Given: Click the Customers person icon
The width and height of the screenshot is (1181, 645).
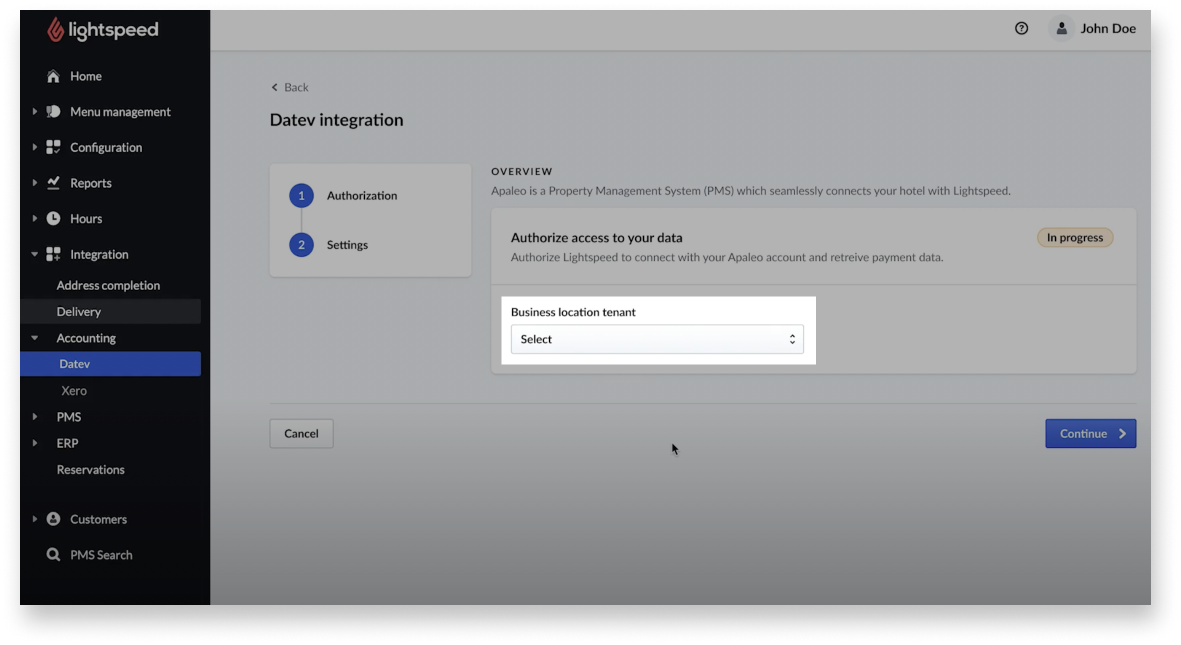Looking at the screenshot, I should (x=53, y=519).
